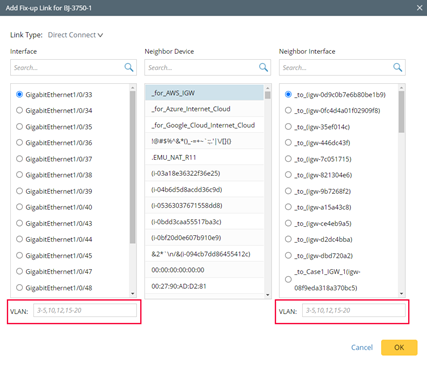Select GigabitEthernet1/0/36 radio button
Image resolution: width=427 pixels, height=365 pixels.
[19, 143]
